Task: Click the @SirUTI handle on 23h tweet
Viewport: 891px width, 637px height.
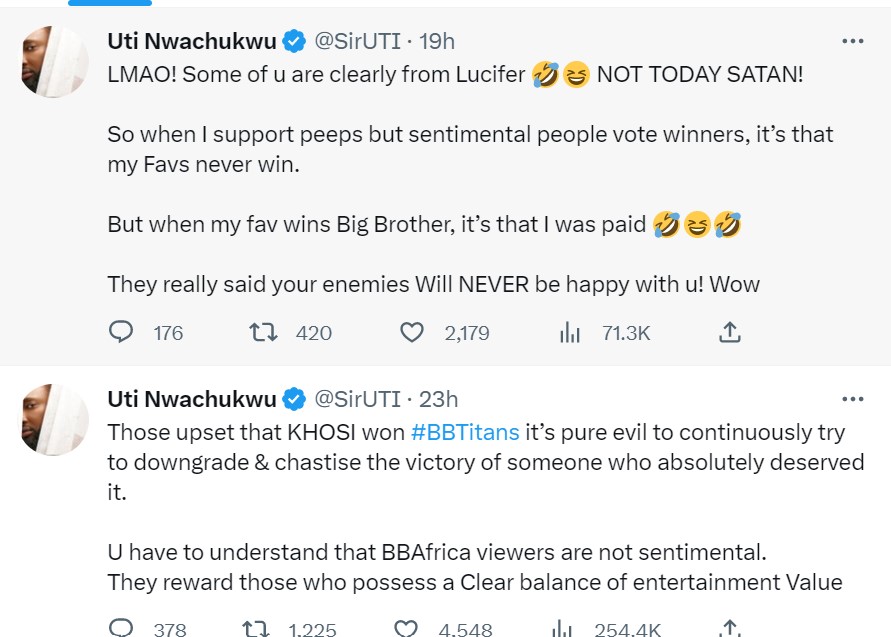Action: pos(357,399)
